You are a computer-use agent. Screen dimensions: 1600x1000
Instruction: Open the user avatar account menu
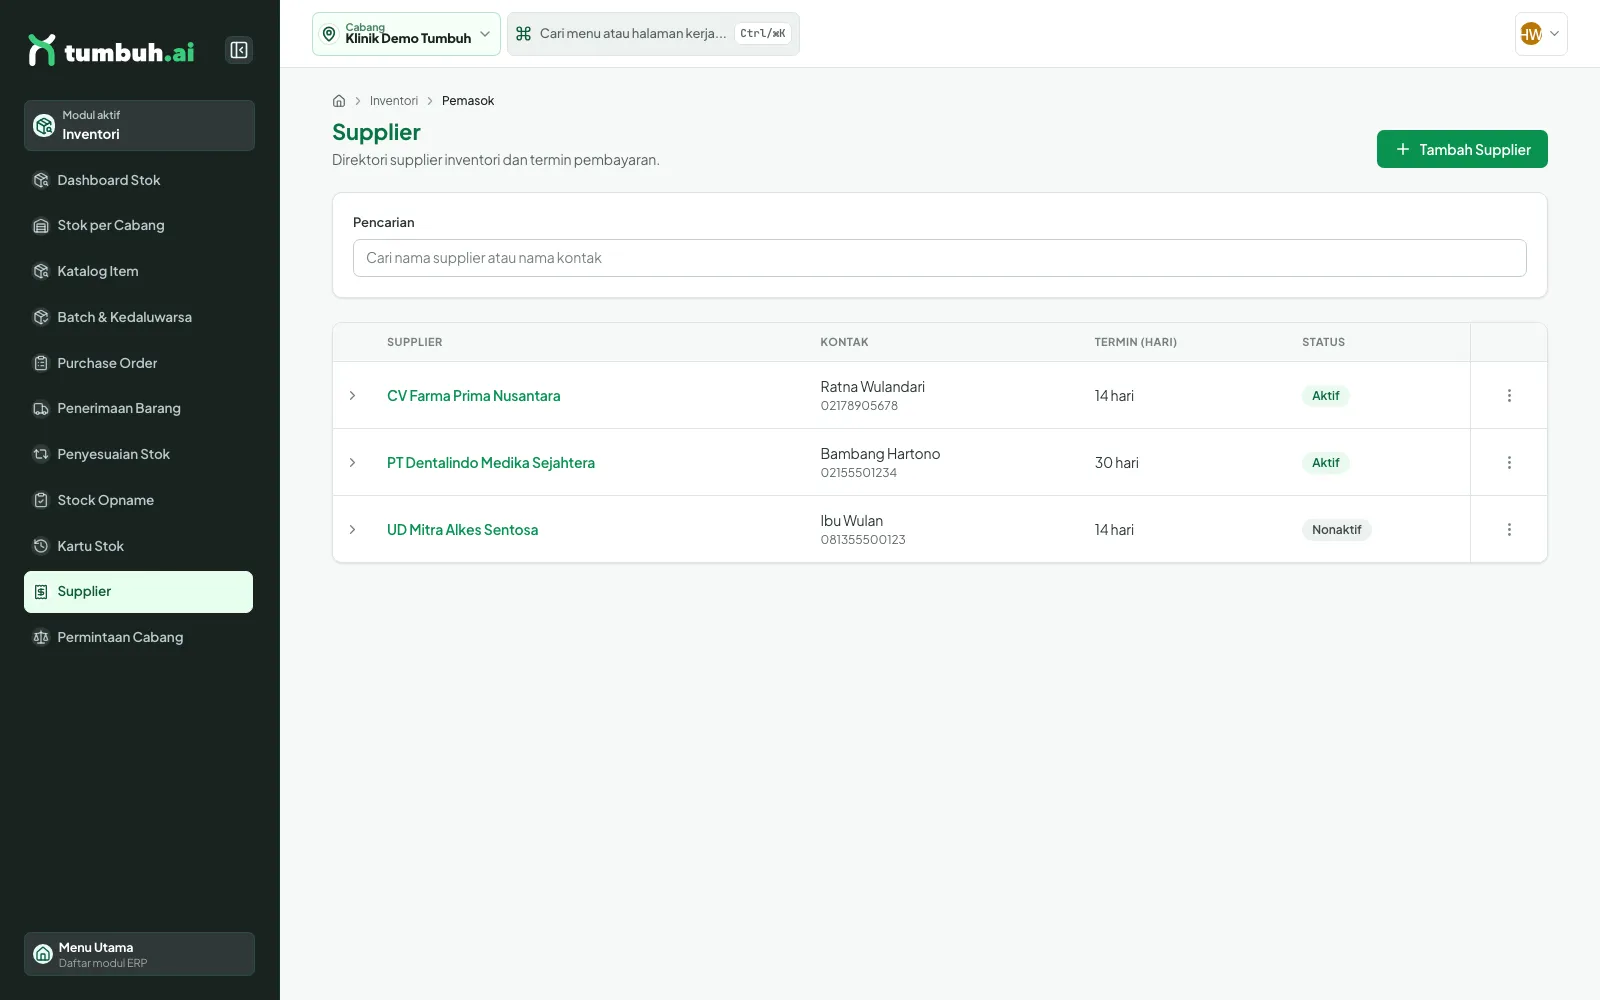click(x=1541, y=34)
